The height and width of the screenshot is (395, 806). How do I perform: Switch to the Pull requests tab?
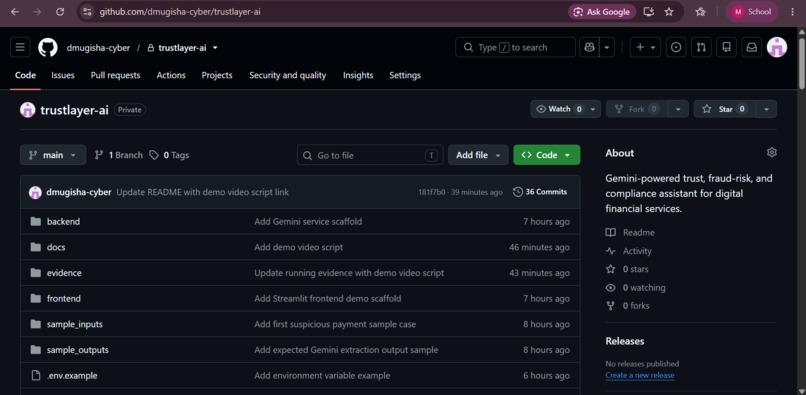pos(115,75)
